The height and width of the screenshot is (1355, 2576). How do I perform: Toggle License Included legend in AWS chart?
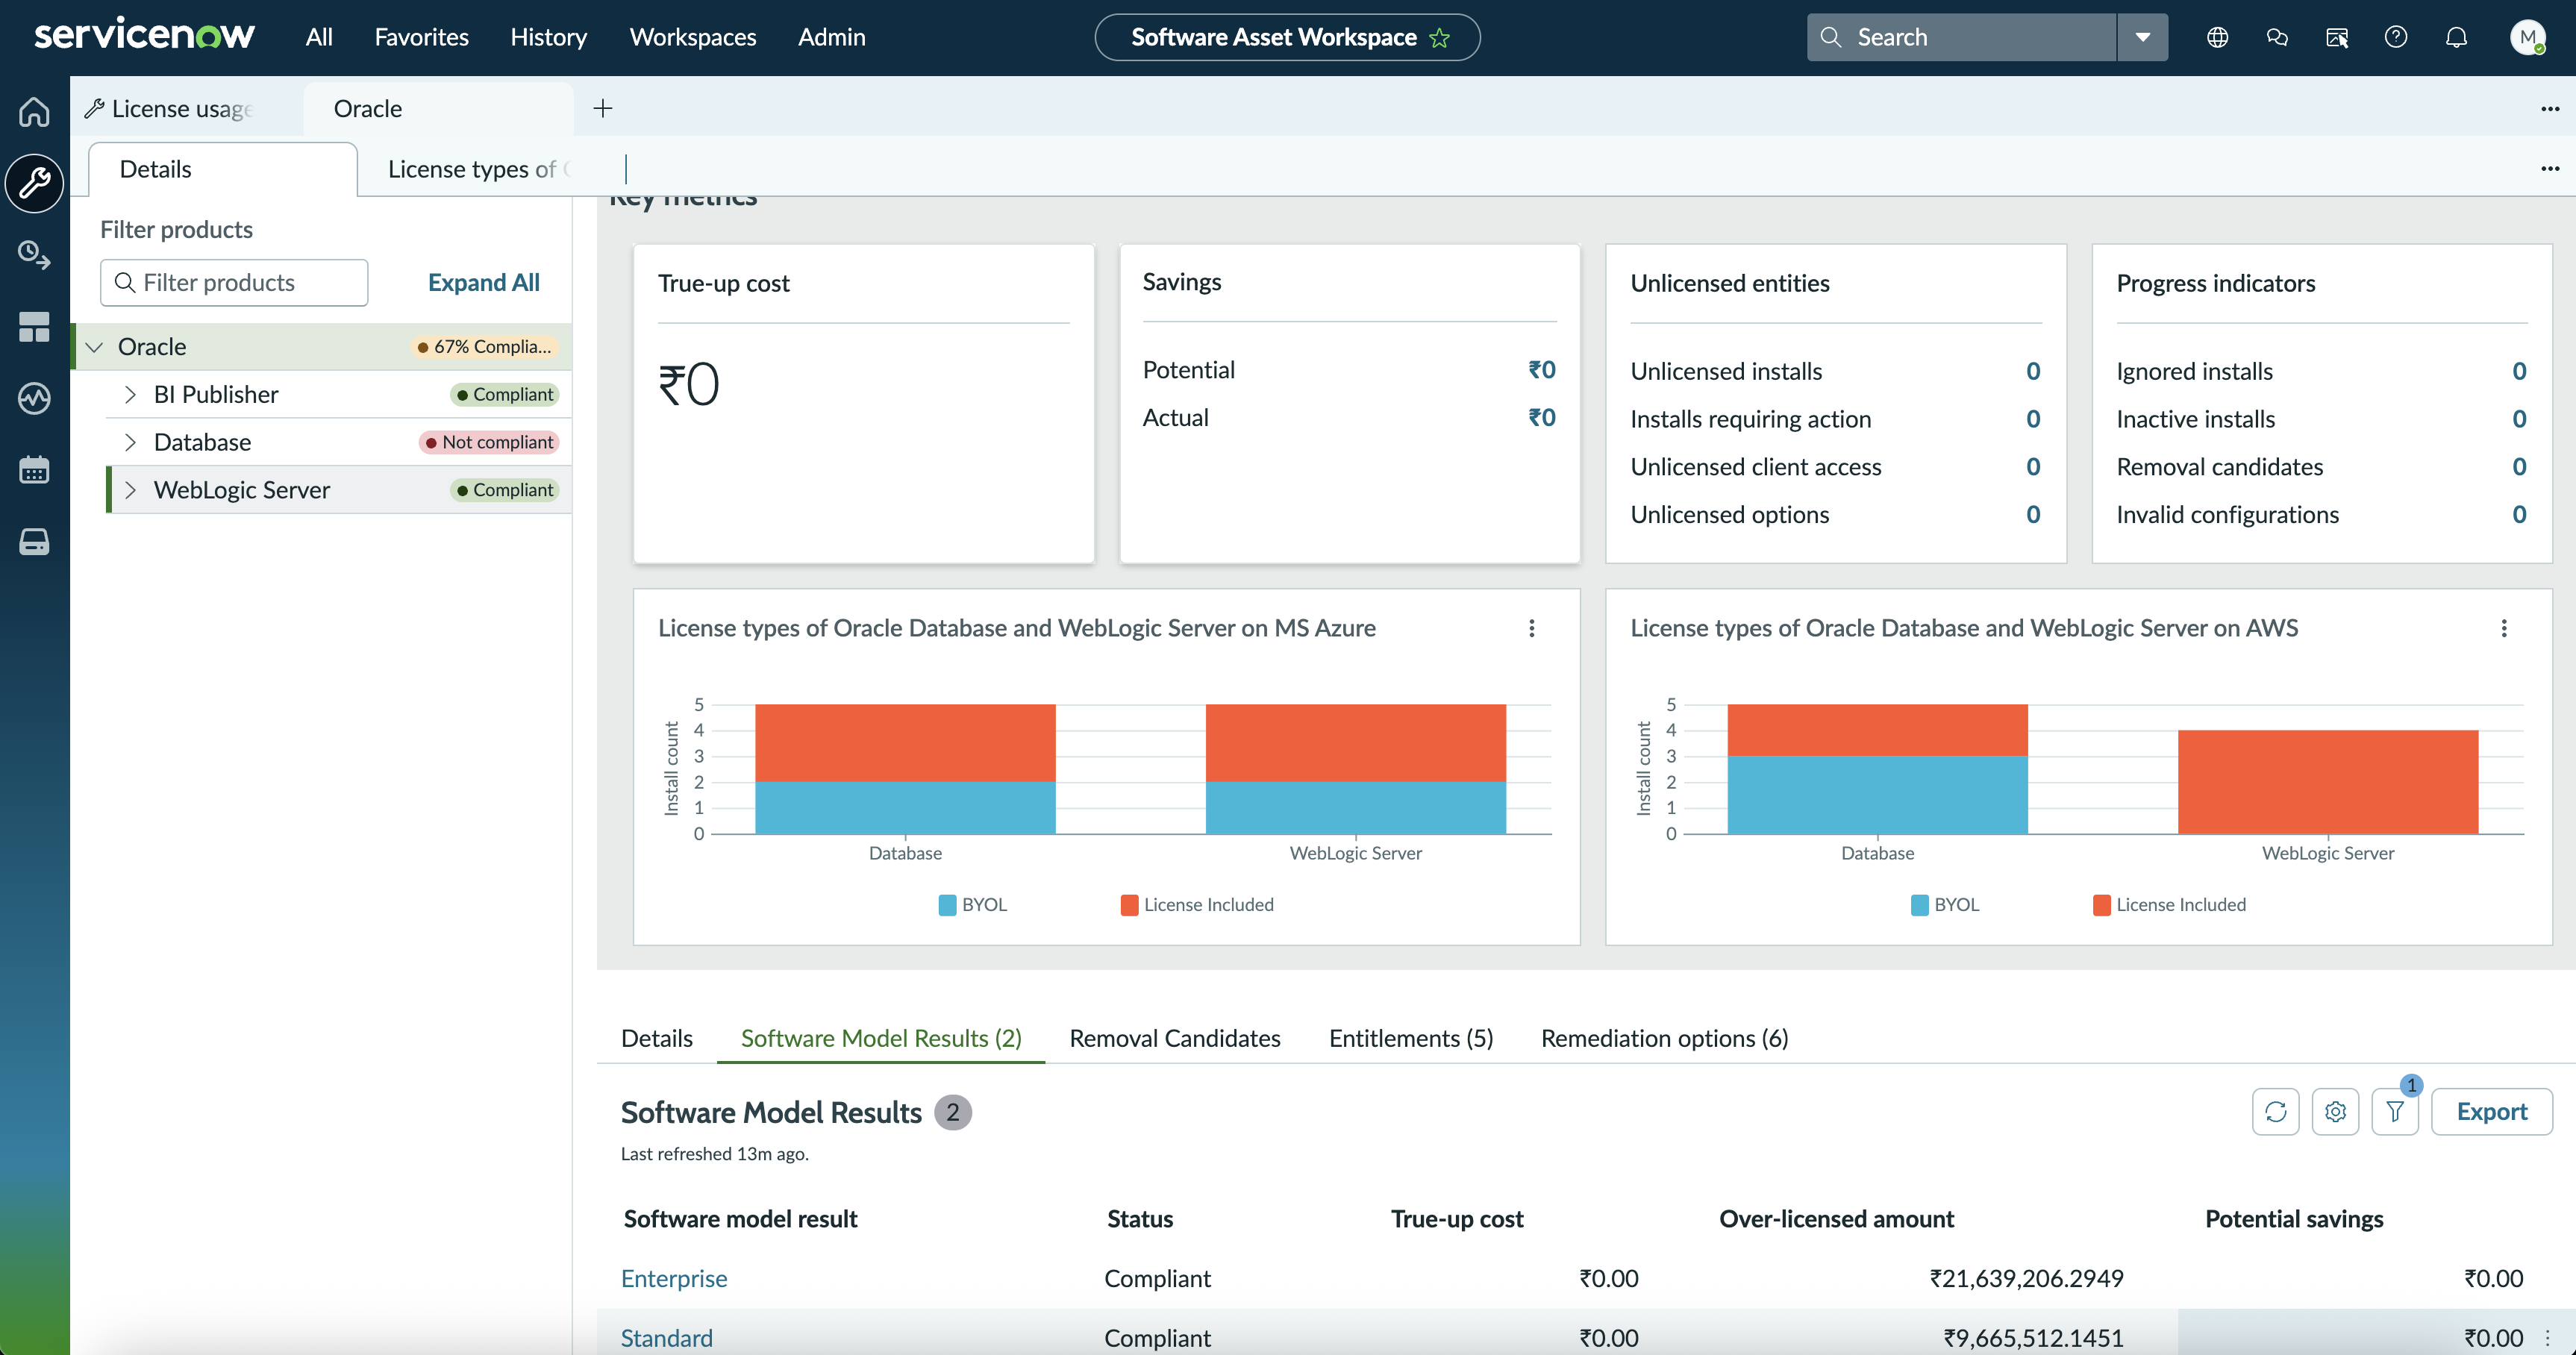pyautogui.click(x=2169, y=905)
